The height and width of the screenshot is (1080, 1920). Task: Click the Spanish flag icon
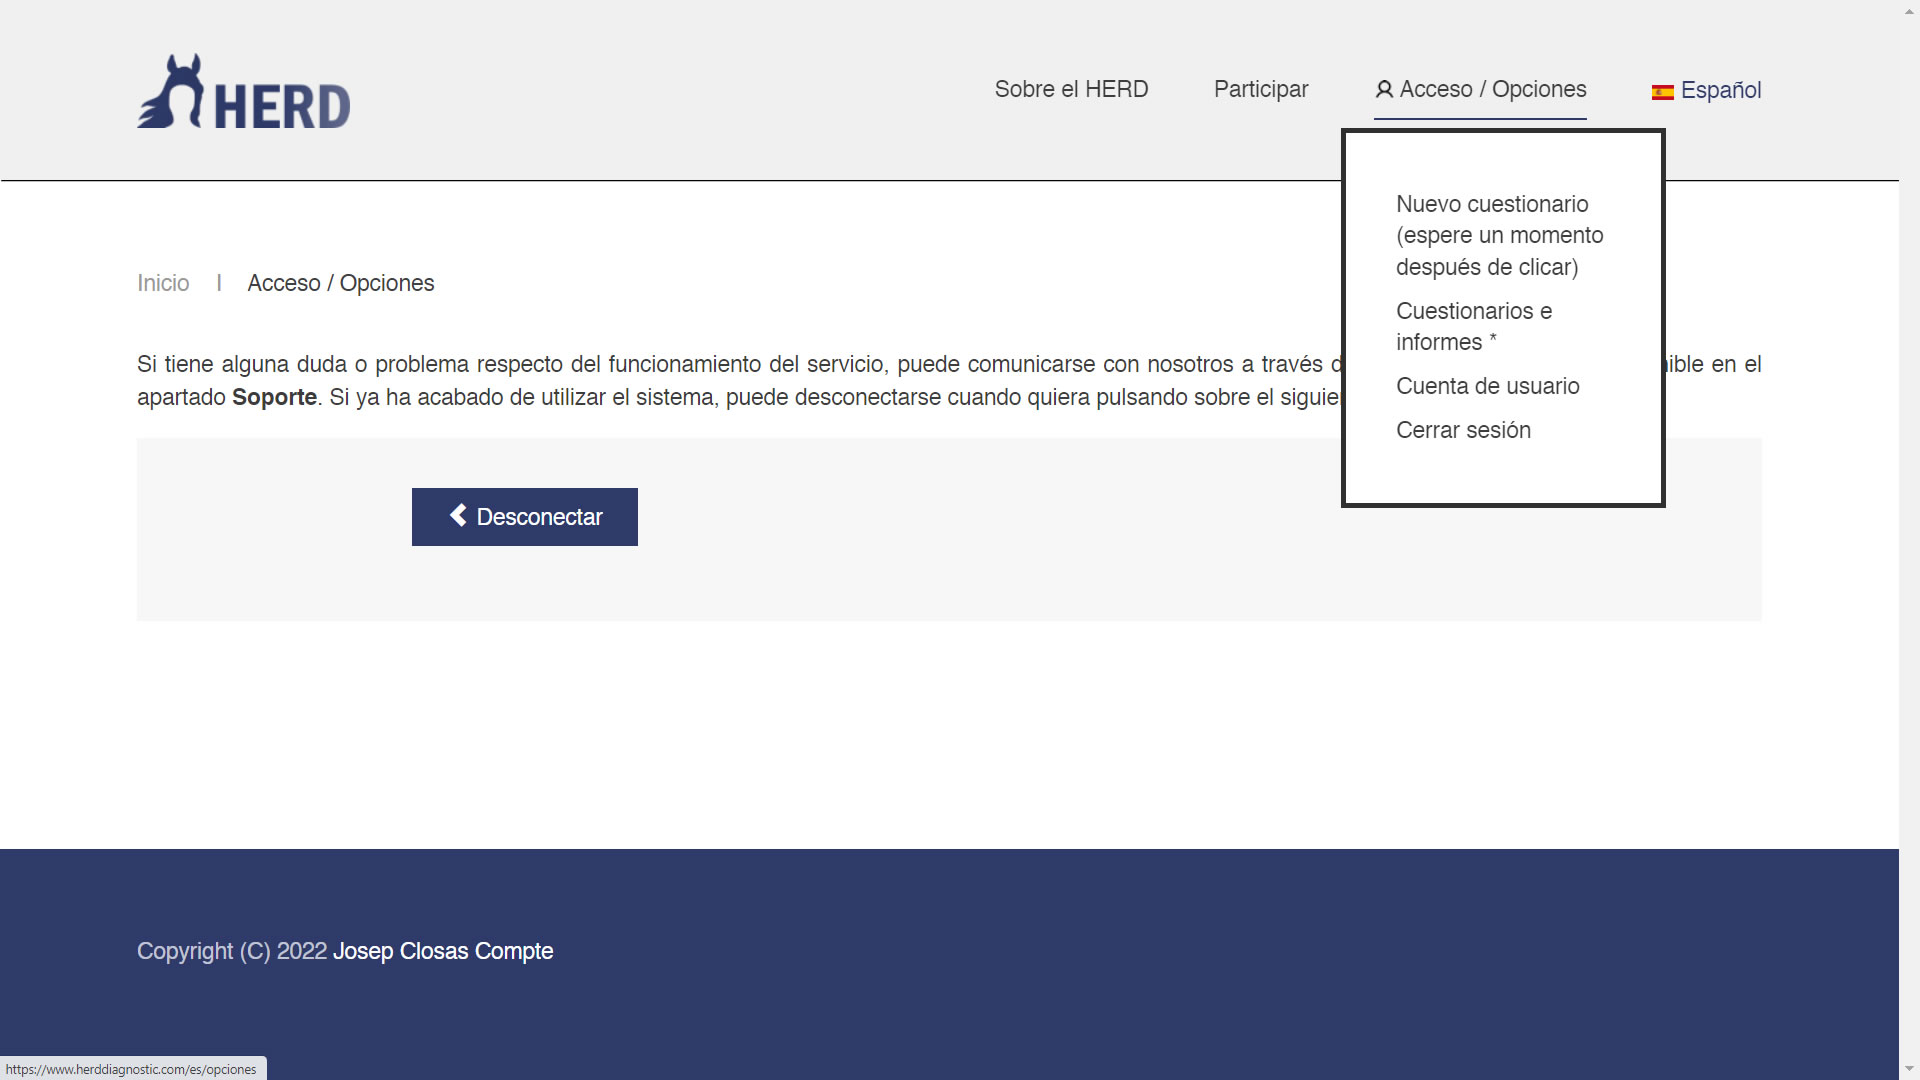1662,92
